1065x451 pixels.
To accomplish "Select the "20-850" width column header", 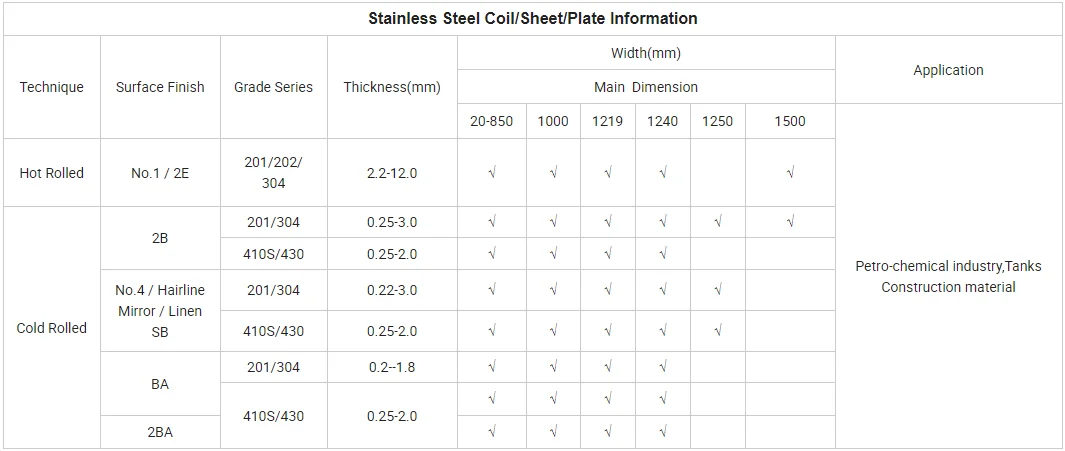I will [491, 121].
